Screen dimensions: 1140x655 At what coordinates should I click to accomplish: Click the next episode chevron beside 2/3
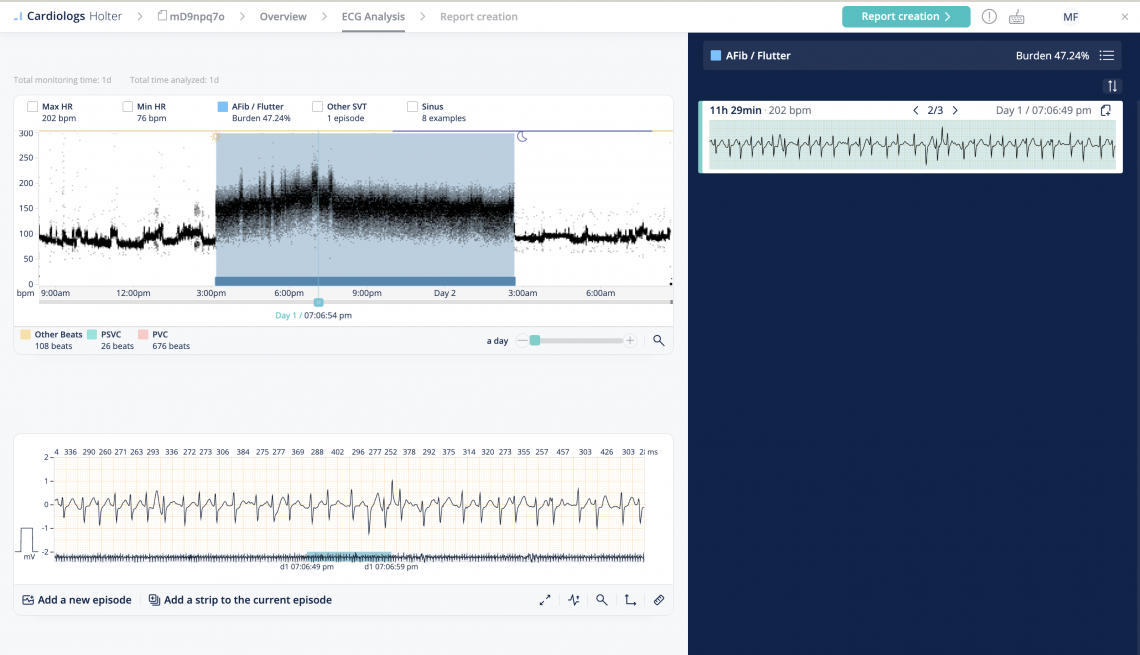[x=955, y=110]
